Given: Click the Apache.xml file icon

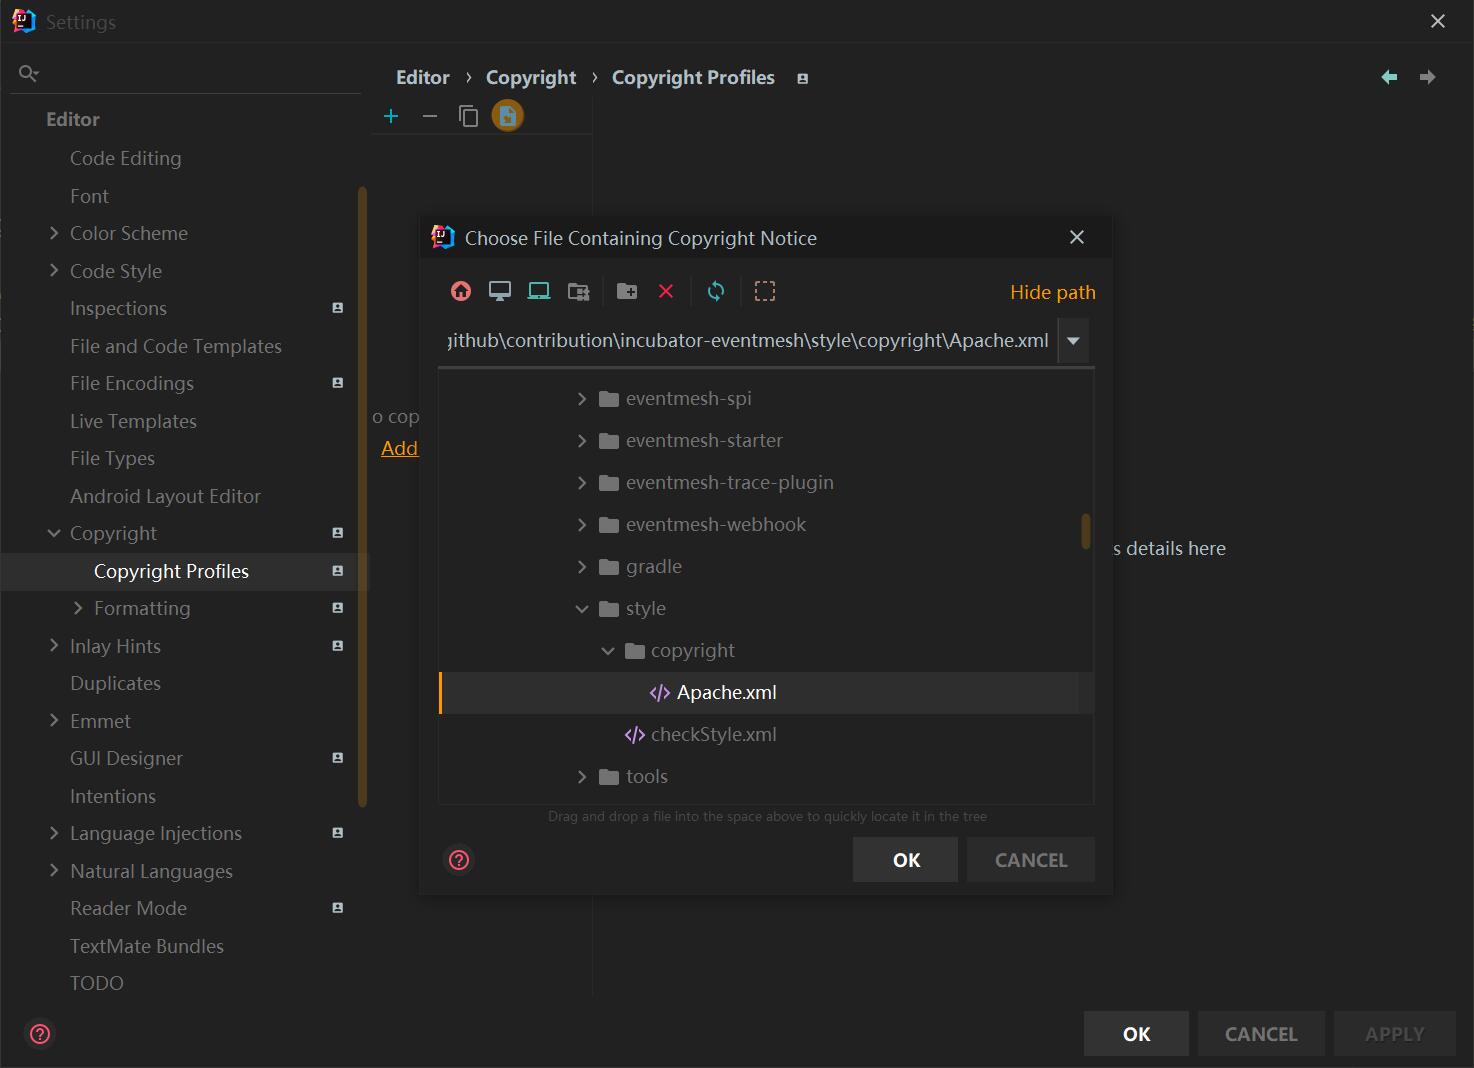Looking at the screenshot, I should 660,692.
